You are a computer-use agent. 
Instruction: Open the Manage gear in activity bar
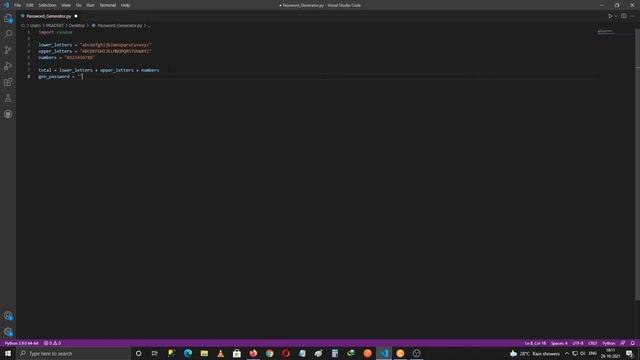(x=8, y=331)
